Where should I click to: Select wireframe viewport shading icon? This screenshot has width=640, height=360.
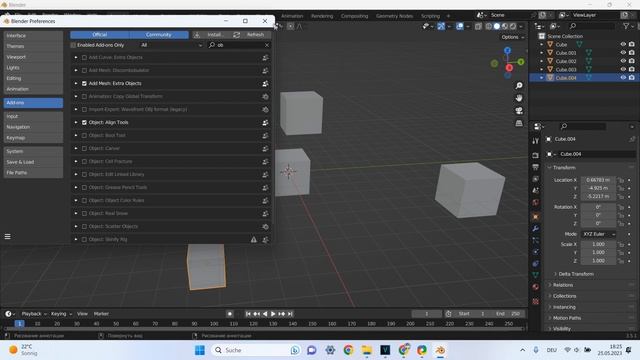(x=489, y=26)
